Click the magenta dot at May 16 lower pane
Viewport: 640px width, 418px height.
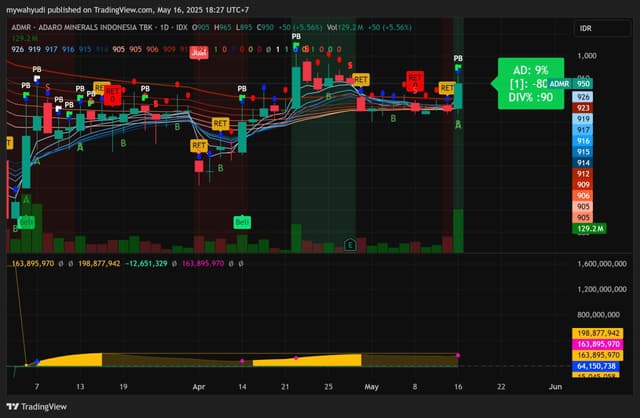tap(458, 356)
